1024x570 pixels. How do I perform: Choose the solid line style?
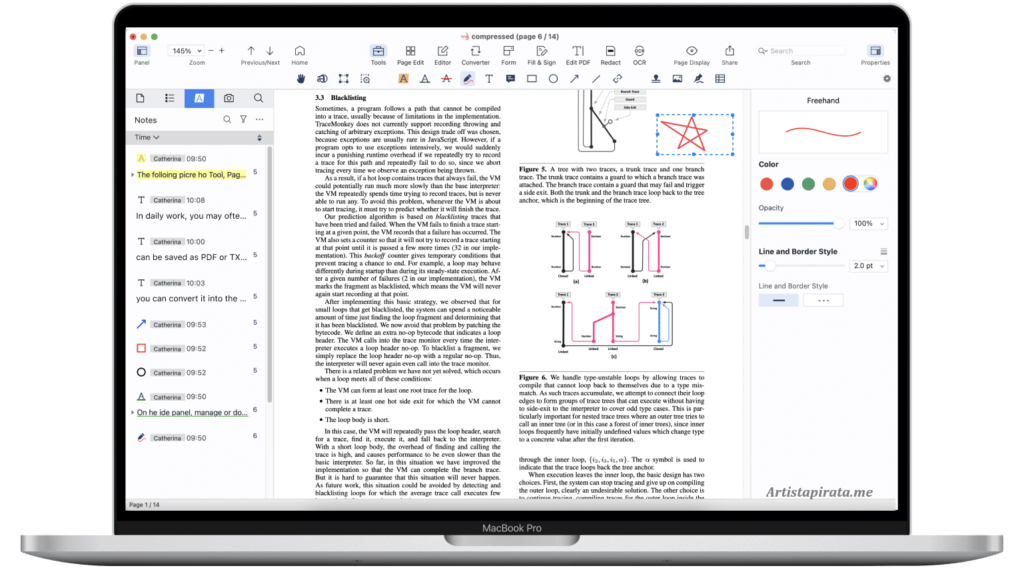click(778, 300)
